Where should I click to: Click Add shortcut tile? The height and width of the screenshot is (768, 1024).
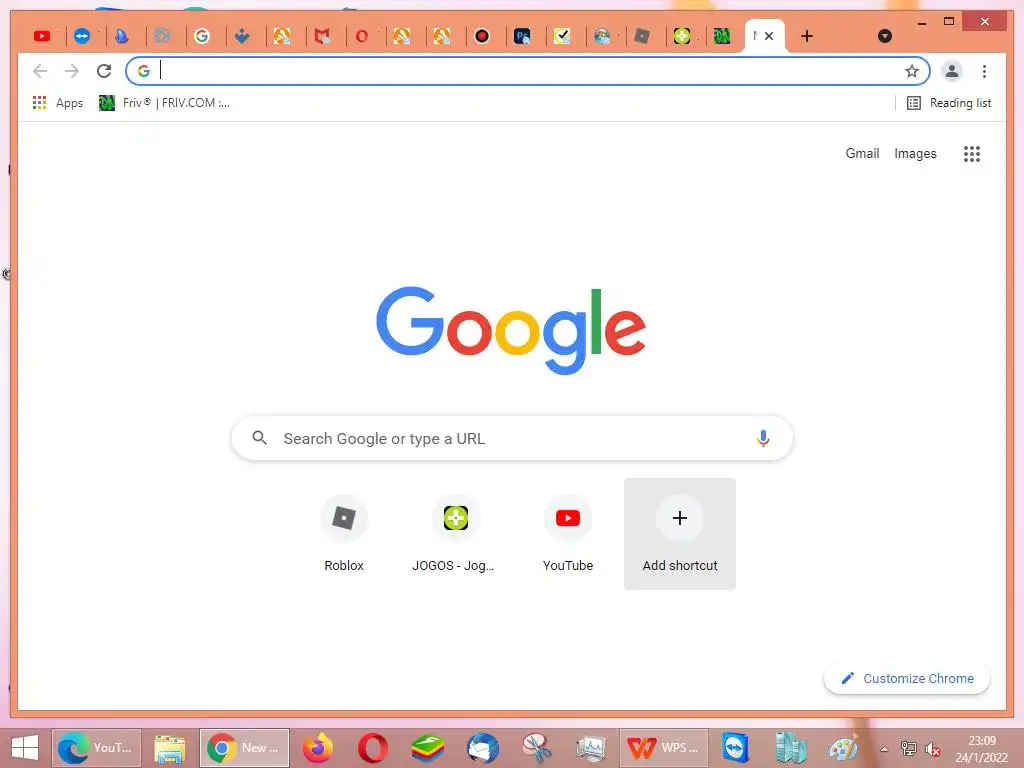680,534
